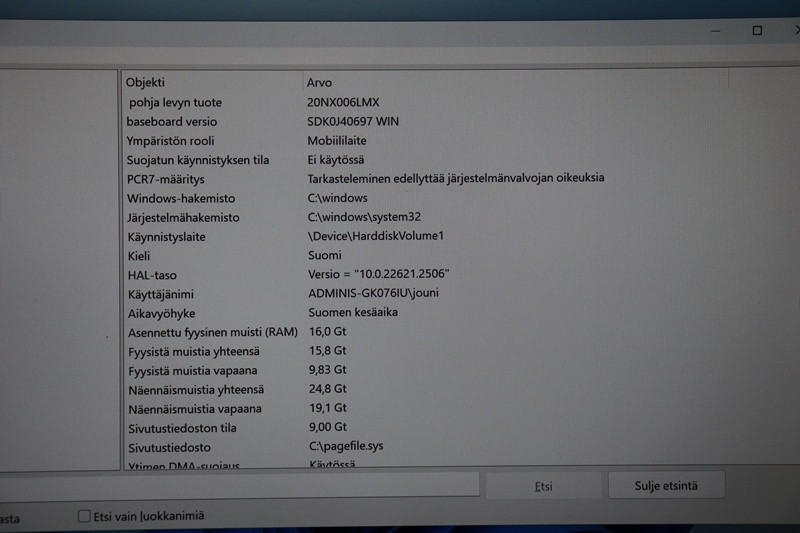Select the value C:\windows
The image size is (800, 533).
337,197
